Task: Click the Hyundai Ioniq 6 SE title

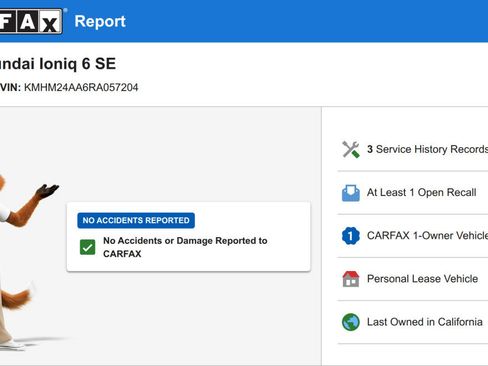Action: tap(58, 64)
